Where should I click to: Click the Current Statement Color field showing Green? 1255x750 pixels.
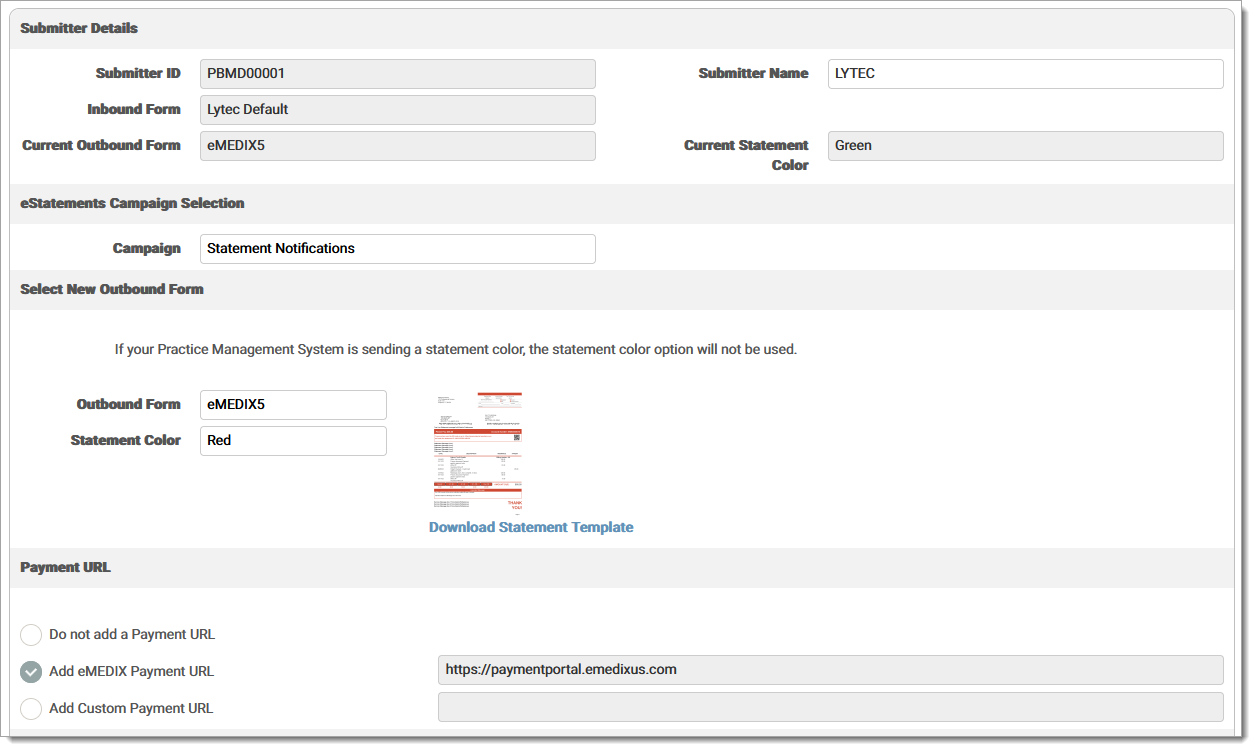(1025, 146)
